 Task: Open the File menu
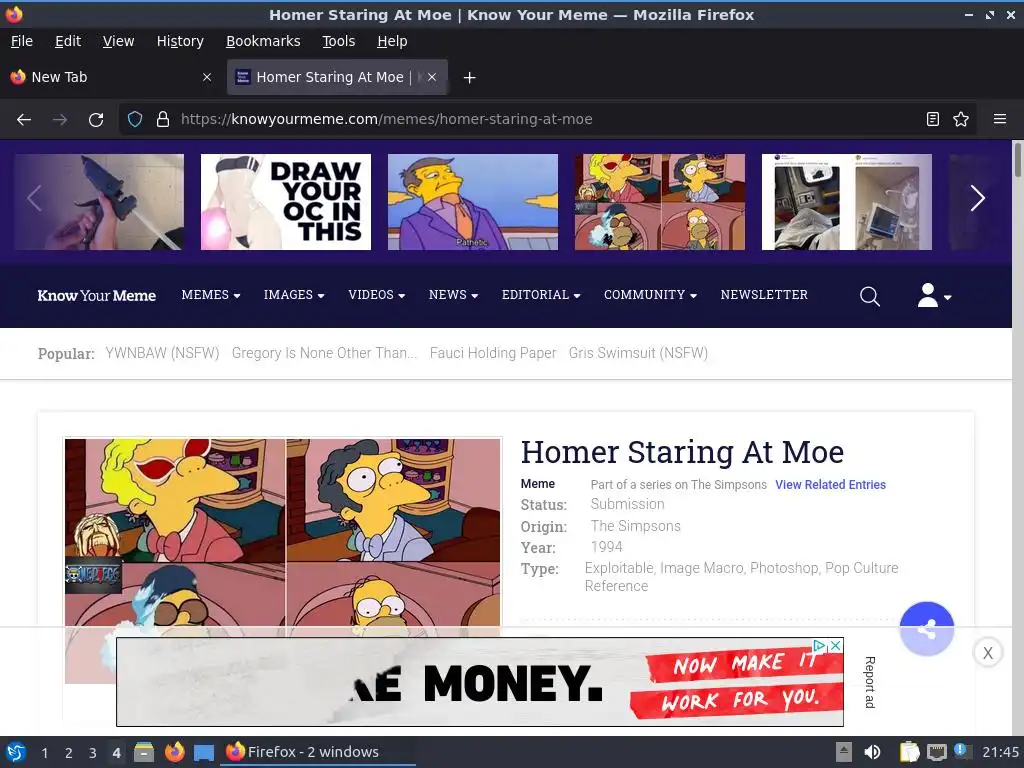pos(22,41)
